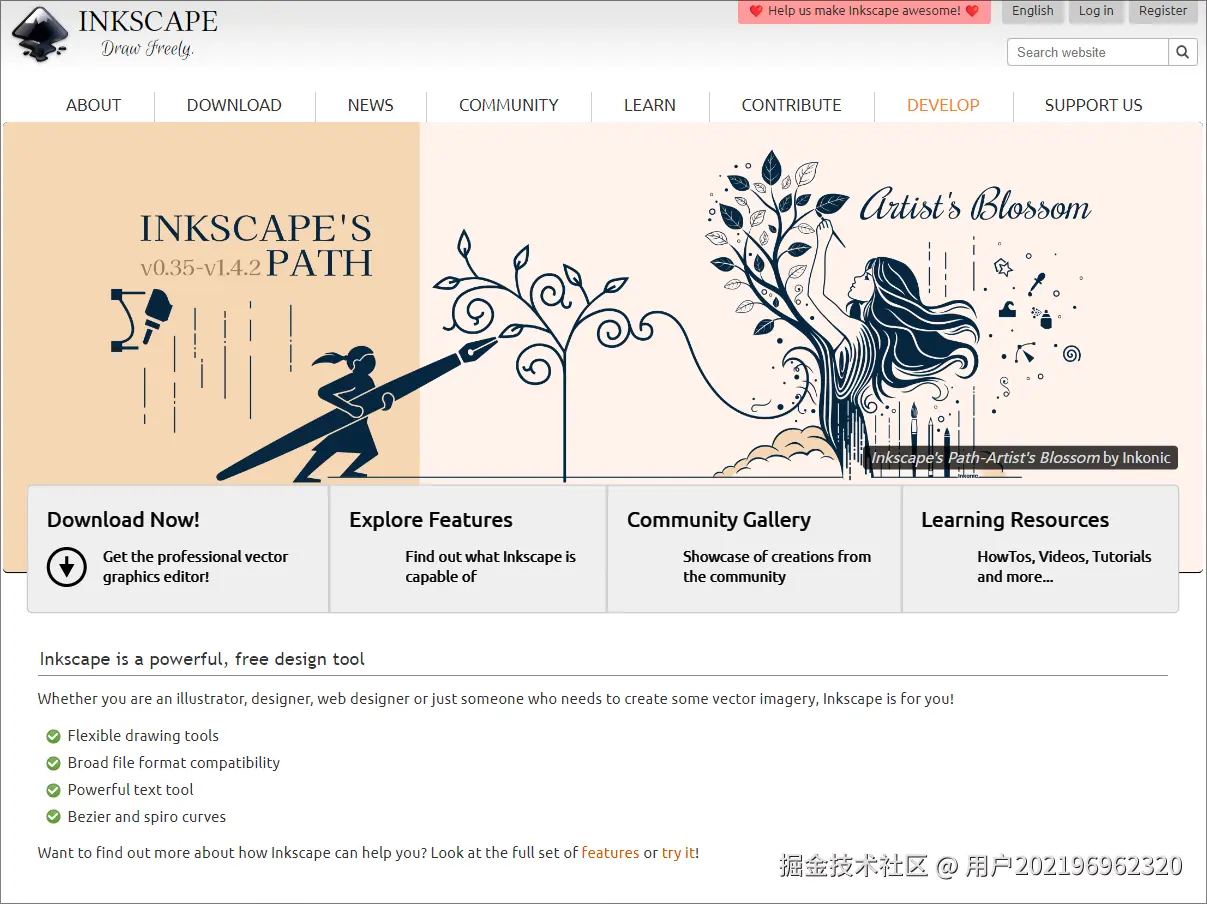This screenshot has width=1207, height=904.
Task: Click the Log in button
Action: (x=1096, y=11)
